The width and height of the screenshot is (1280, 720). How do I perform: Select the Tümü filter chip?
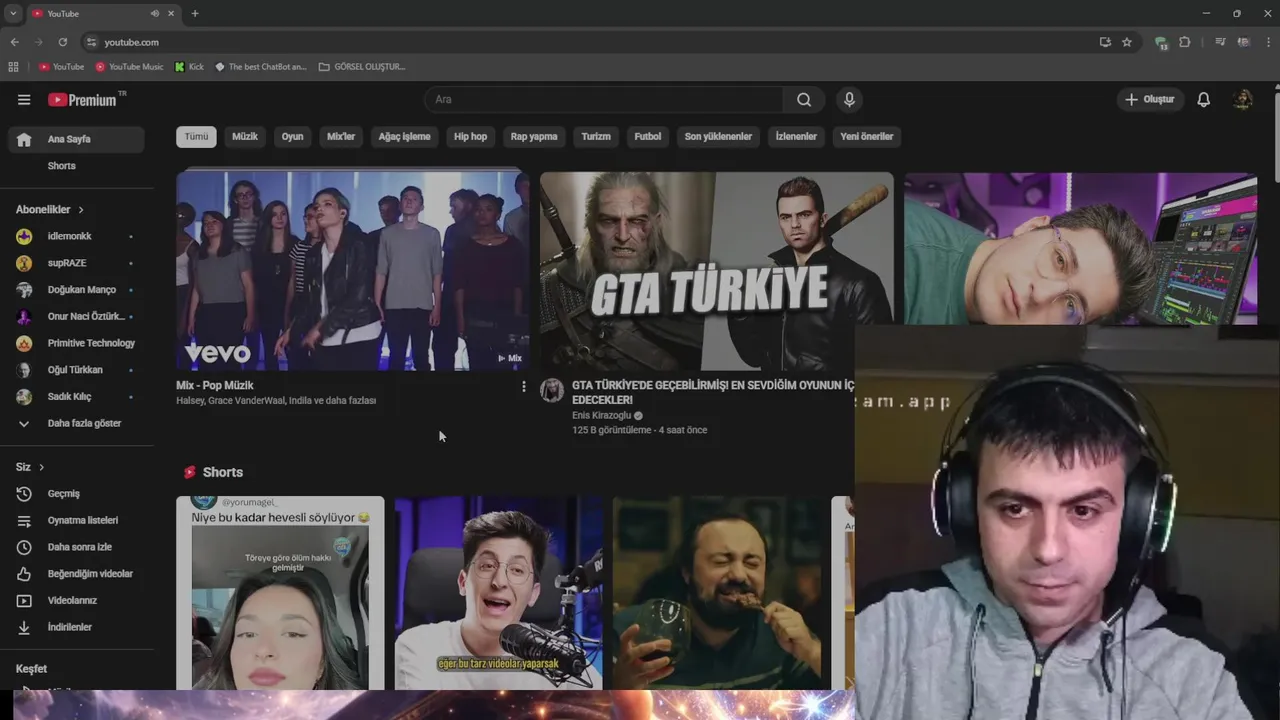(x=196, y=136)
